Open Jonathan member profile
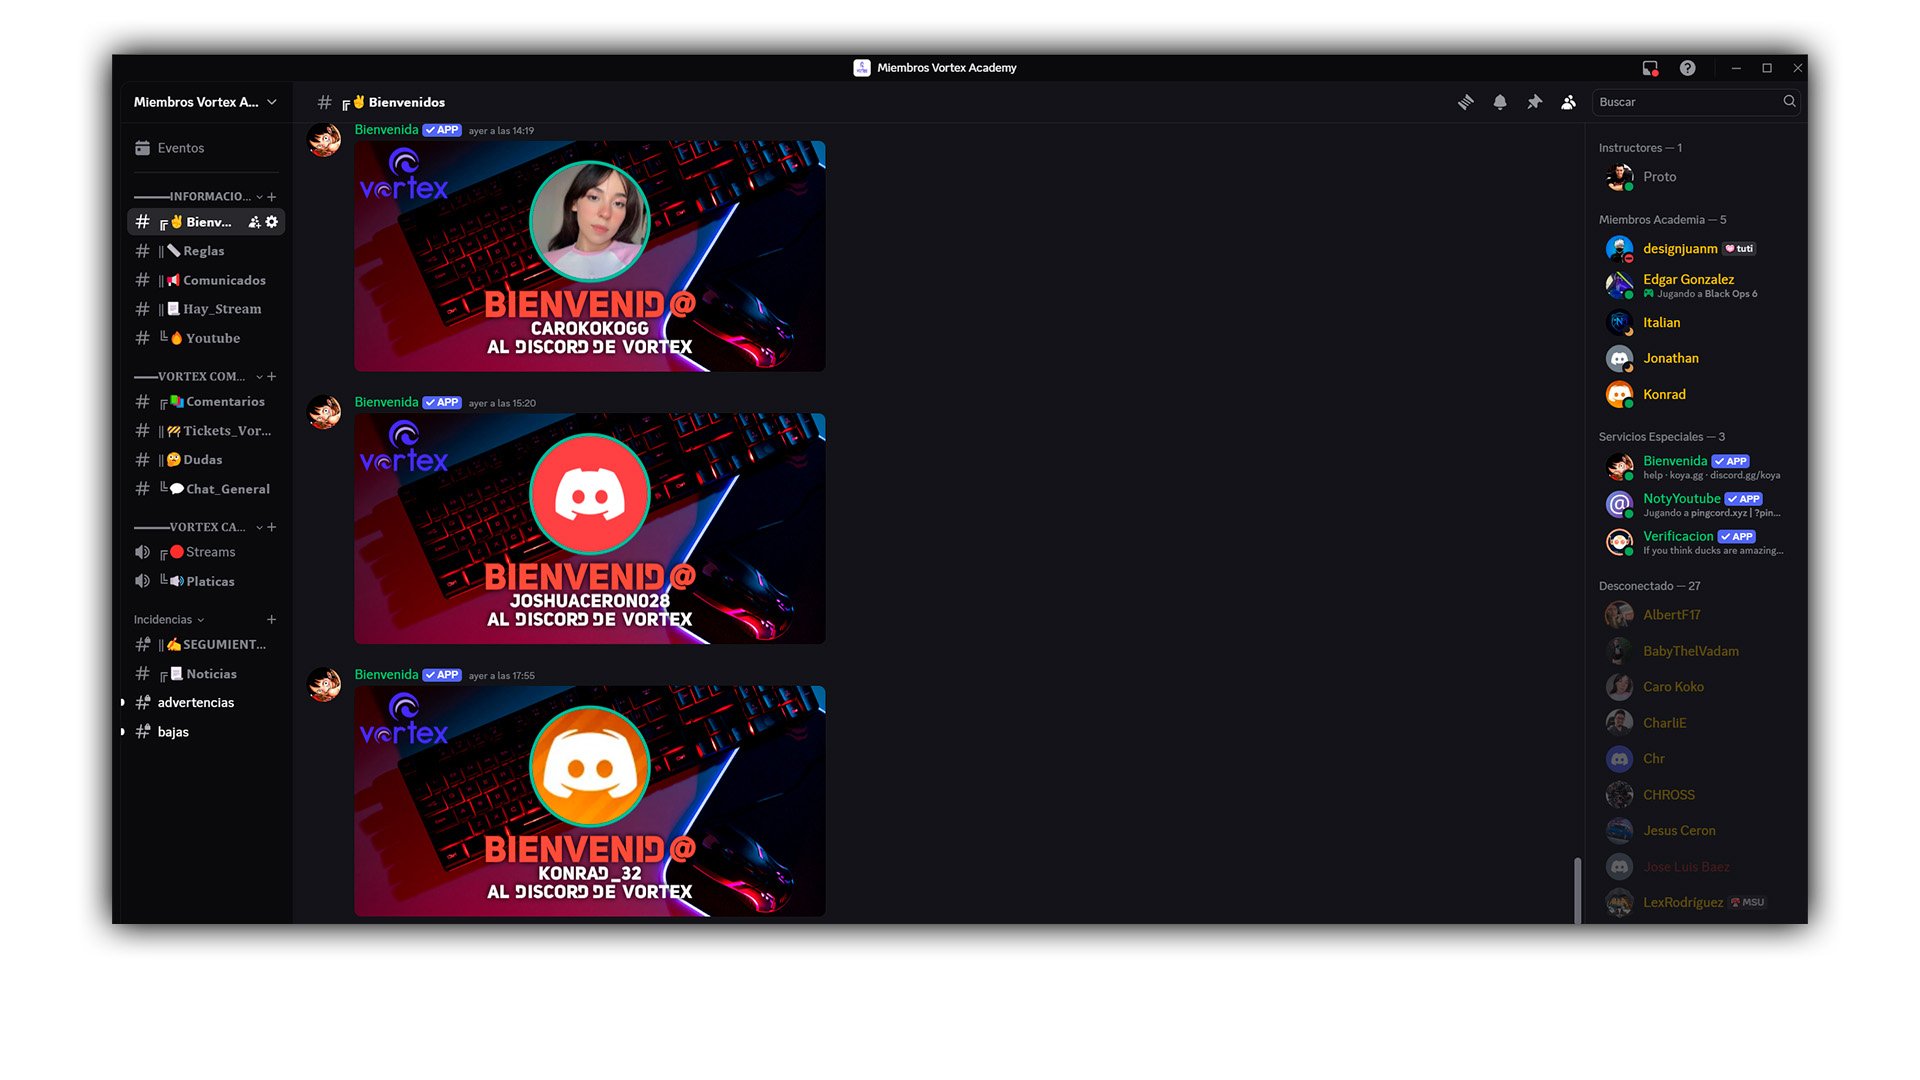The image size is (1920, 1080). 1697,359
